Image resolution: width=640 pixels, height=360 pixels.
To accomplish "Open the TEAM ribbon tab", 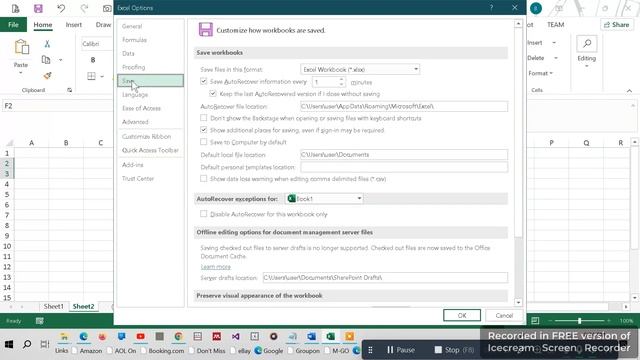I will (x=555, y=25).
